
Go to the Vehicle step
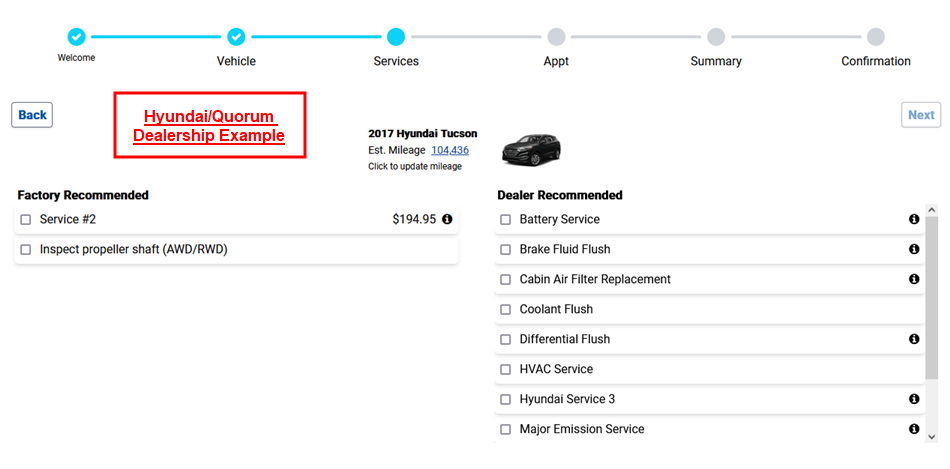236,37
